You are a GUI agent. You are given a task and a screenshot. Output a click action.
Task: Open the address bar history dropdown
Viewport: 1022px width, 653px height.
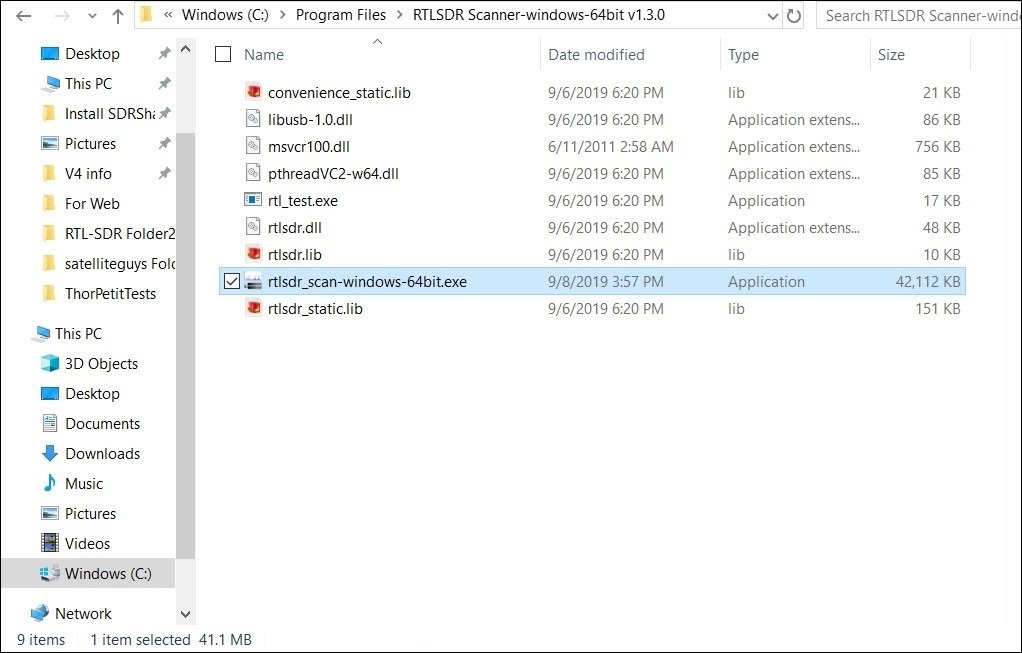pyautogui.click(x=771, y=16)
